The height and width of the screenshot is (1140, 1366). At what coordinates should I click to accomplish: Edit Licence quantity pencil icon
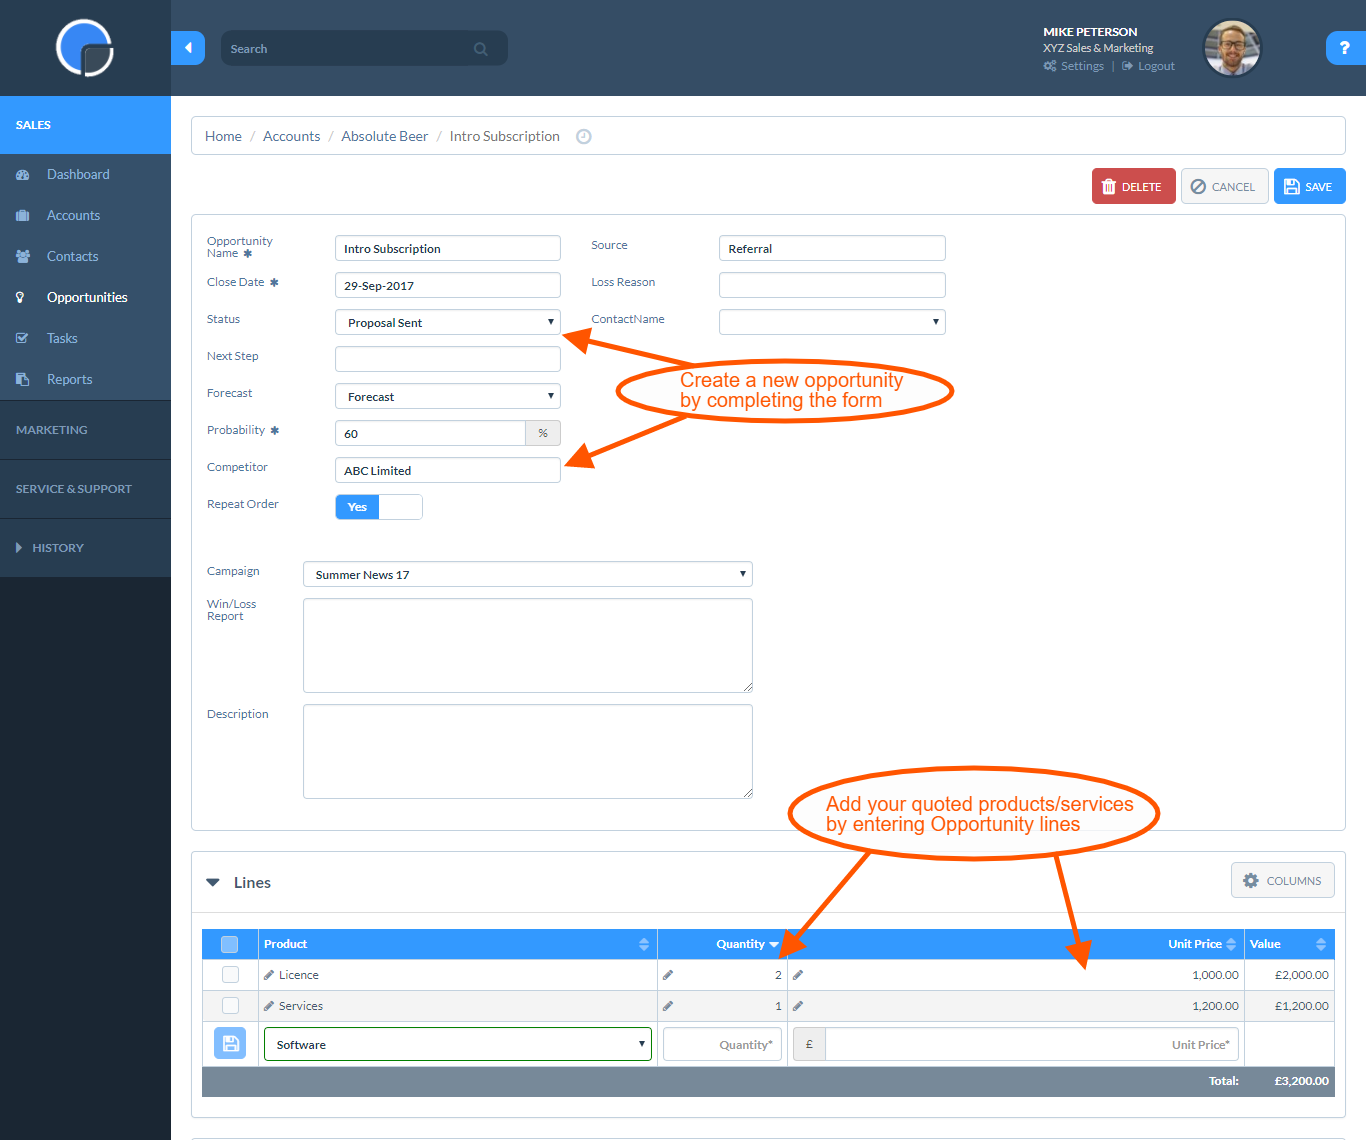[x=668, y=975]
